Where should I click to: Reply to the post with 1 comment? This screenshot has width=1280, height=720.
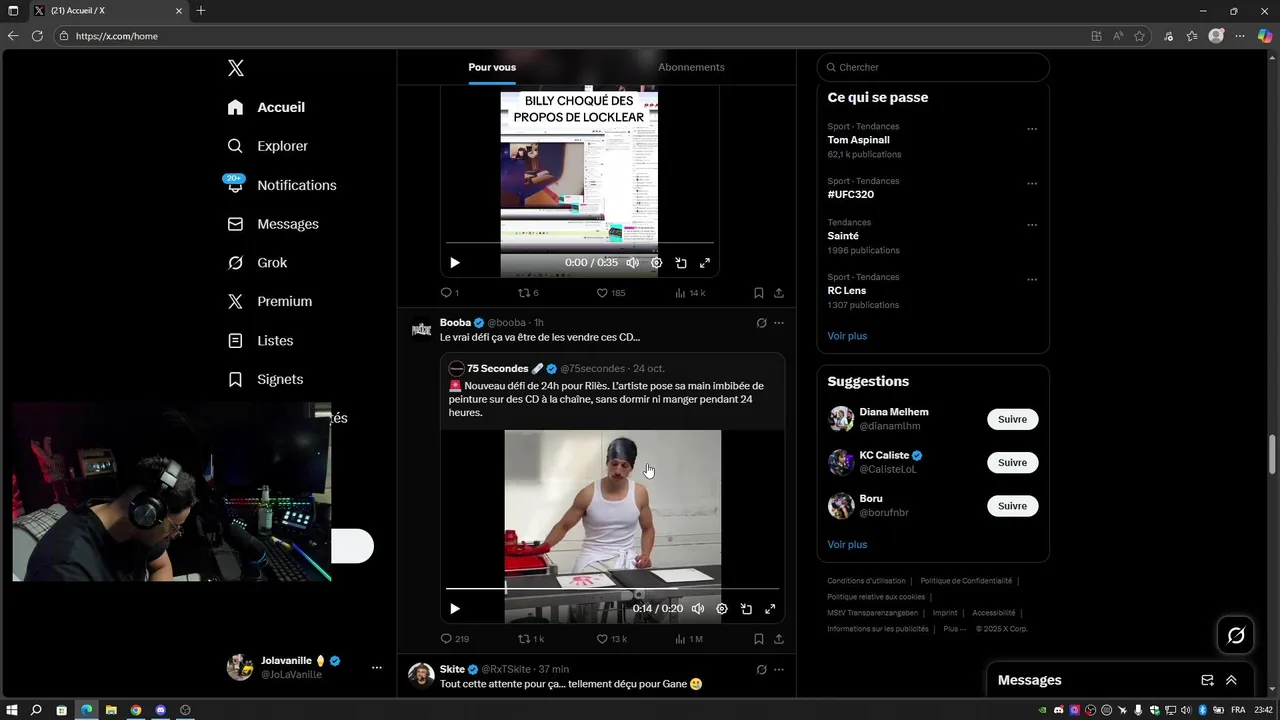(x=449, y=293)
